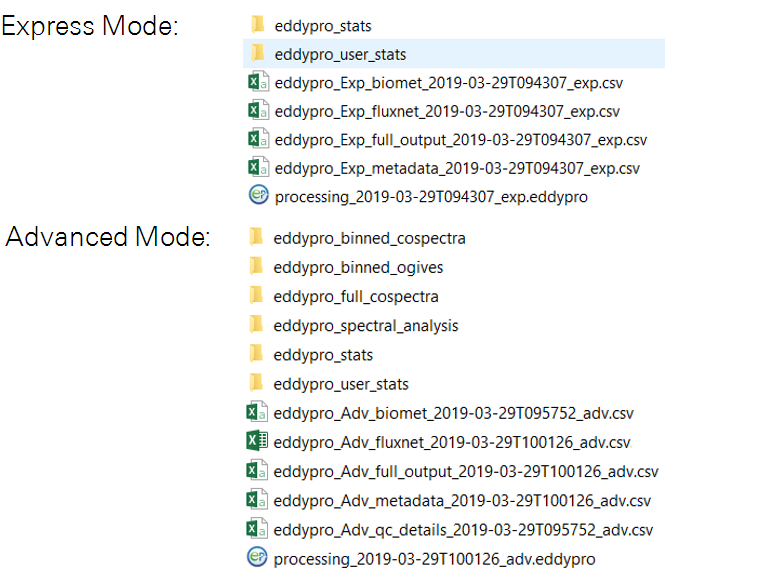Select processing_2019-03-29T094307_exp.eddypro file name

[x=431, y=197]
